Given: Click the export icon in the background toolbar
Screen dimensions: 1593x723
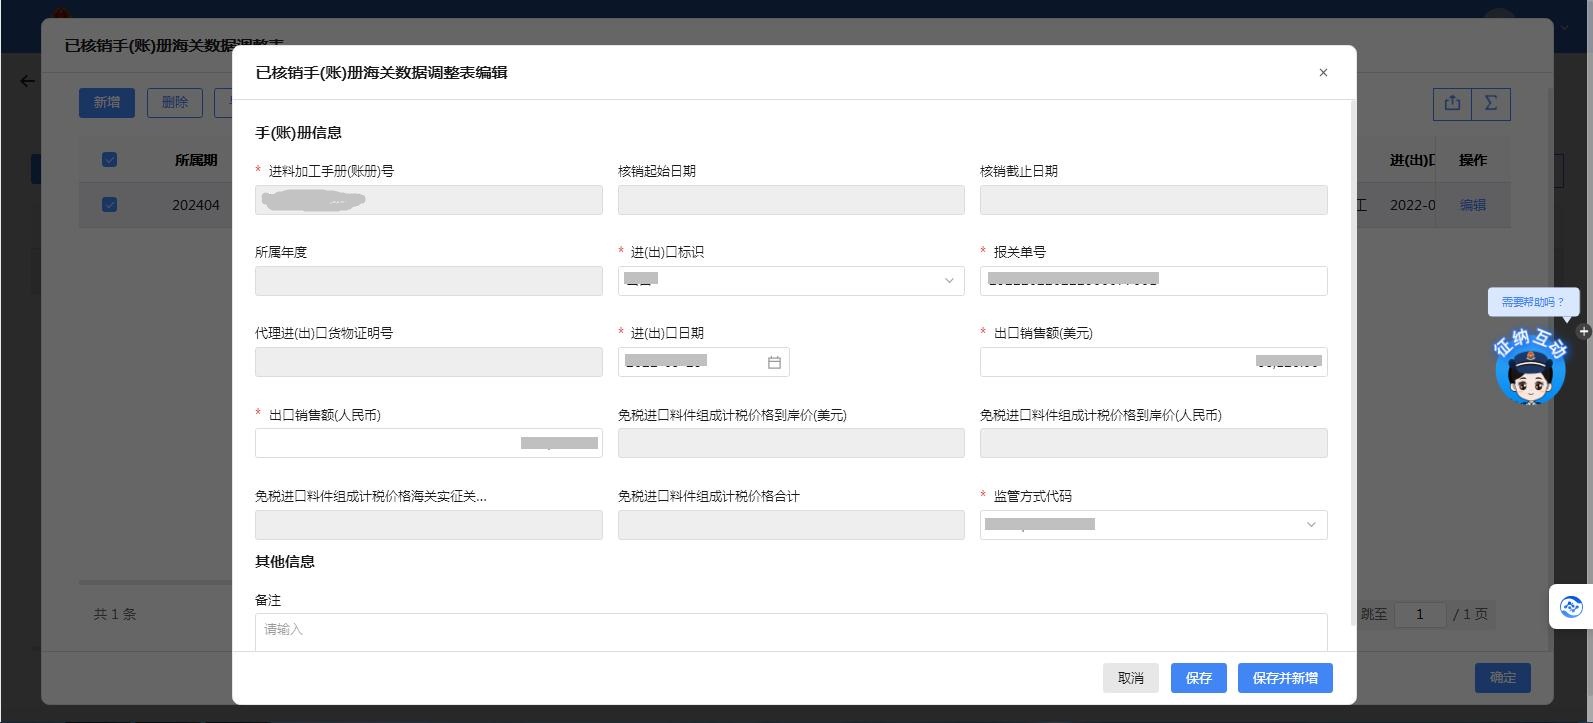Looking at the screenshot, I should click(1452, 103).
